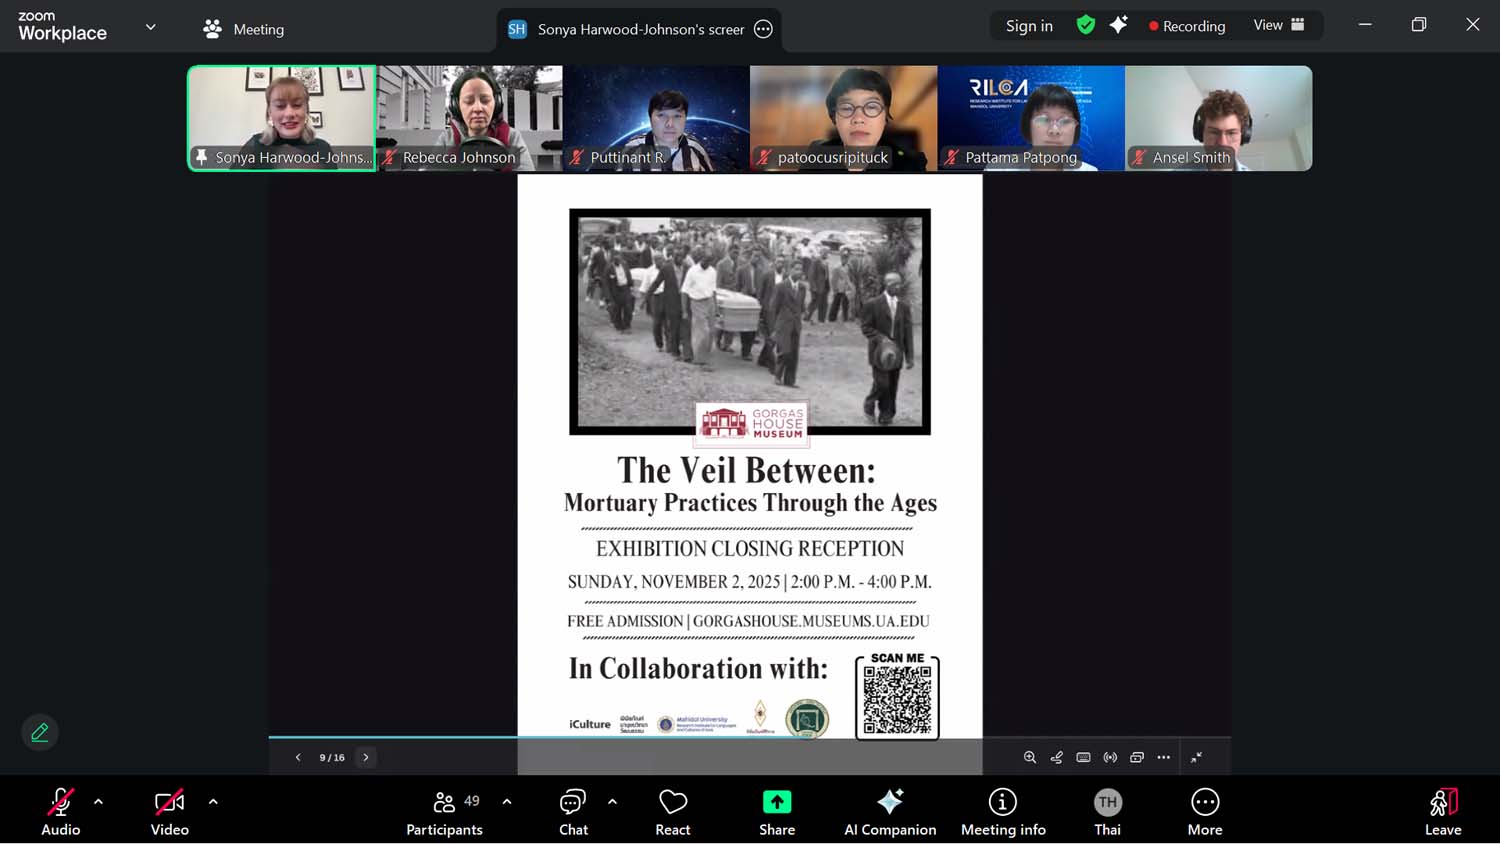Screen dimensions: 1500x844
Task: Turn on camera with Video button
Action: (169, 811)
